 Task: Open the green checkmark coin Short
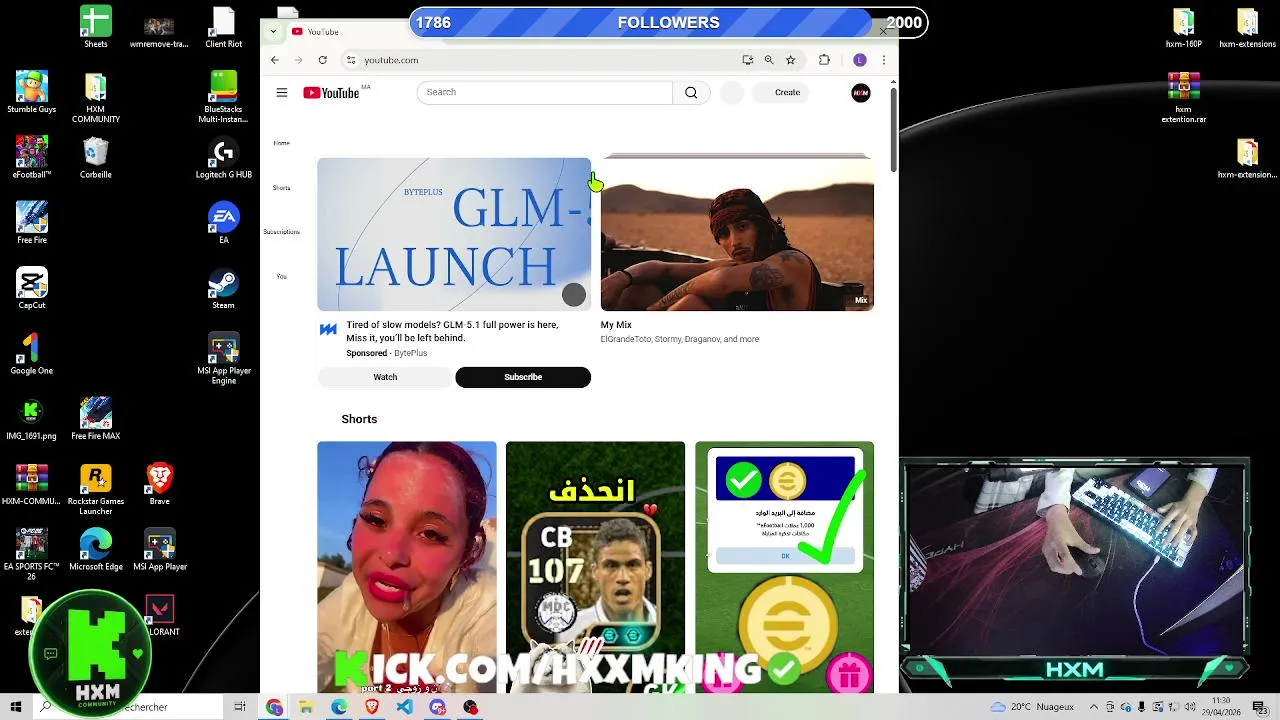784,567
